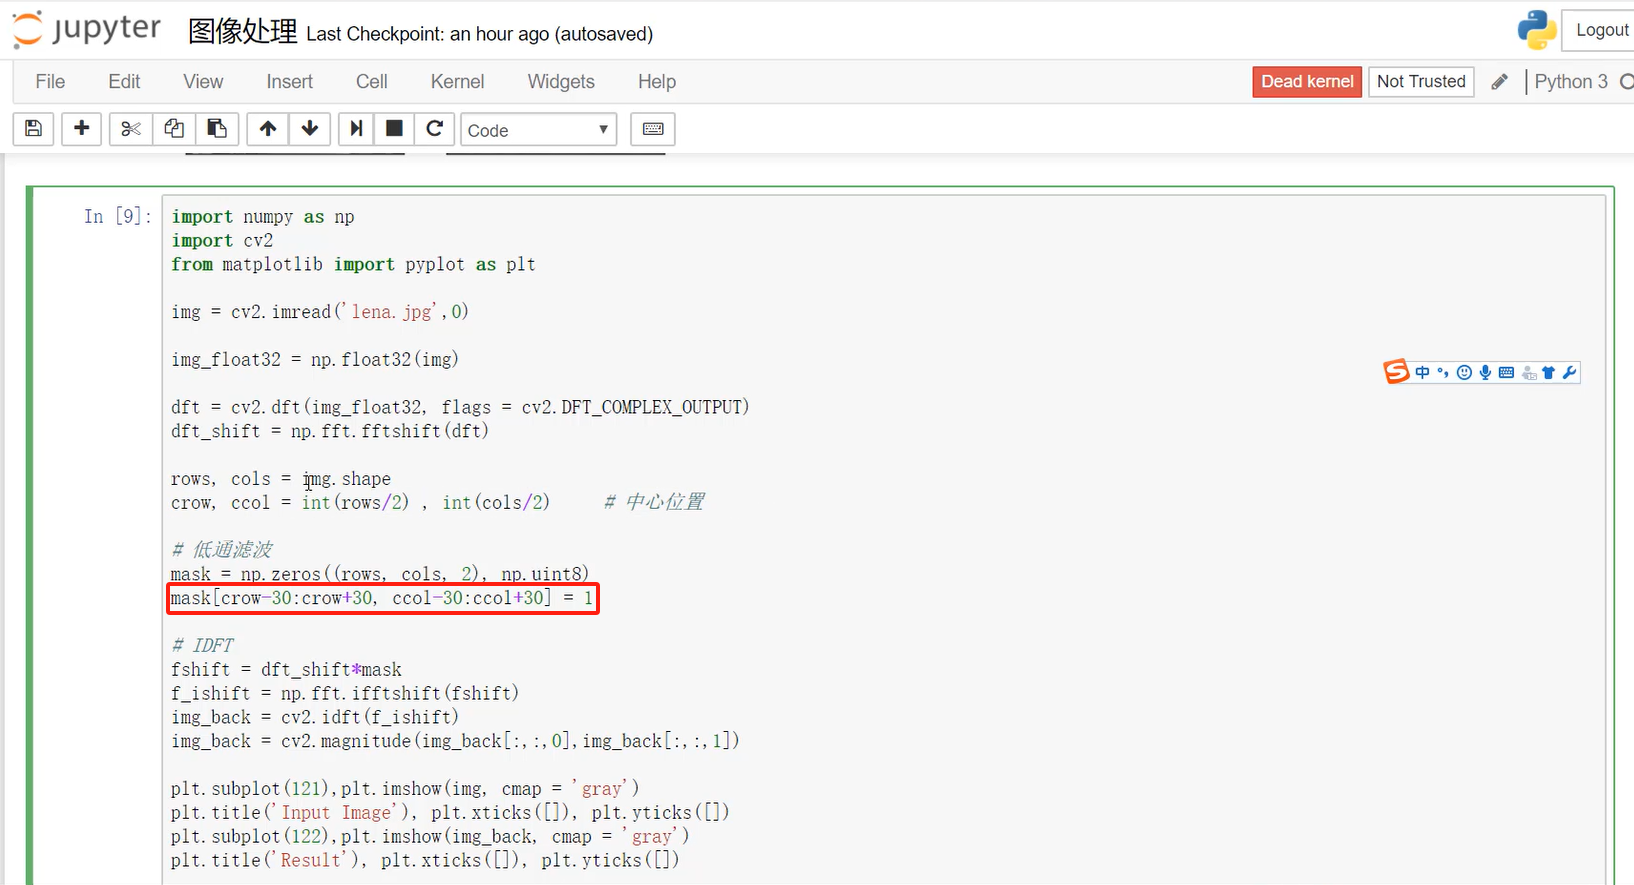Toggle punctuation mode on Sogou bar

coord(1443,373)
